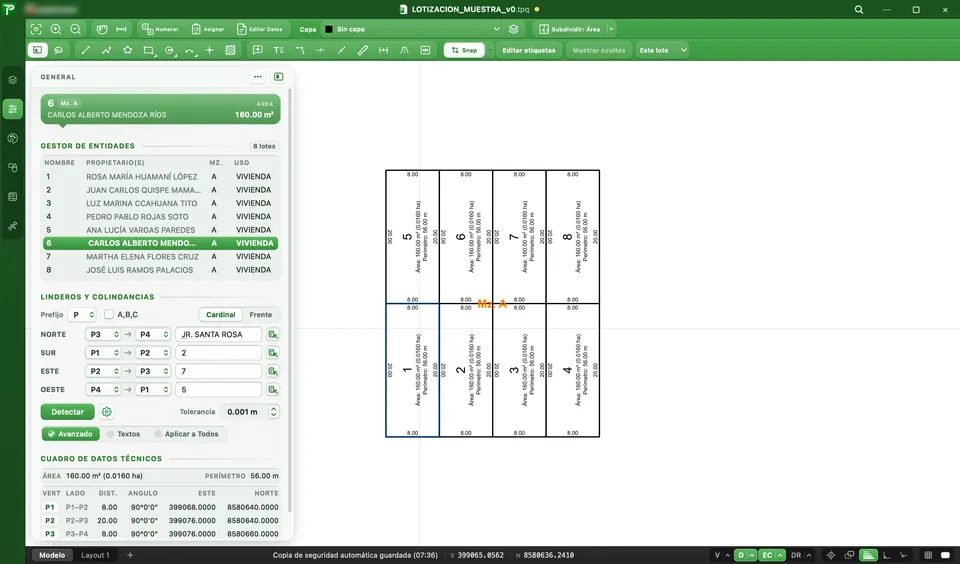Image resolution: width=960 pixels, height=564 pixels.
Task: Click the pick-from-map icon for NORTE
Action: (x=273, y=334)
